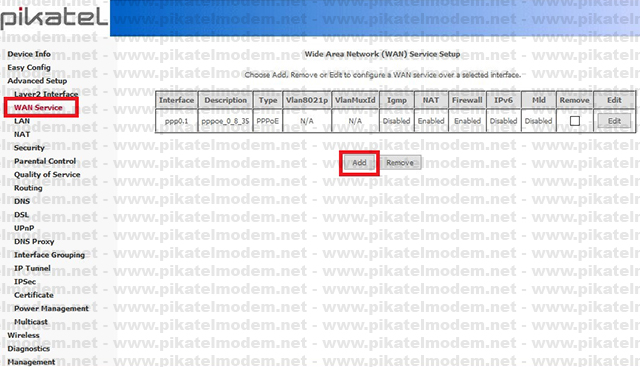Click Disabled value under Mld column

538,121
